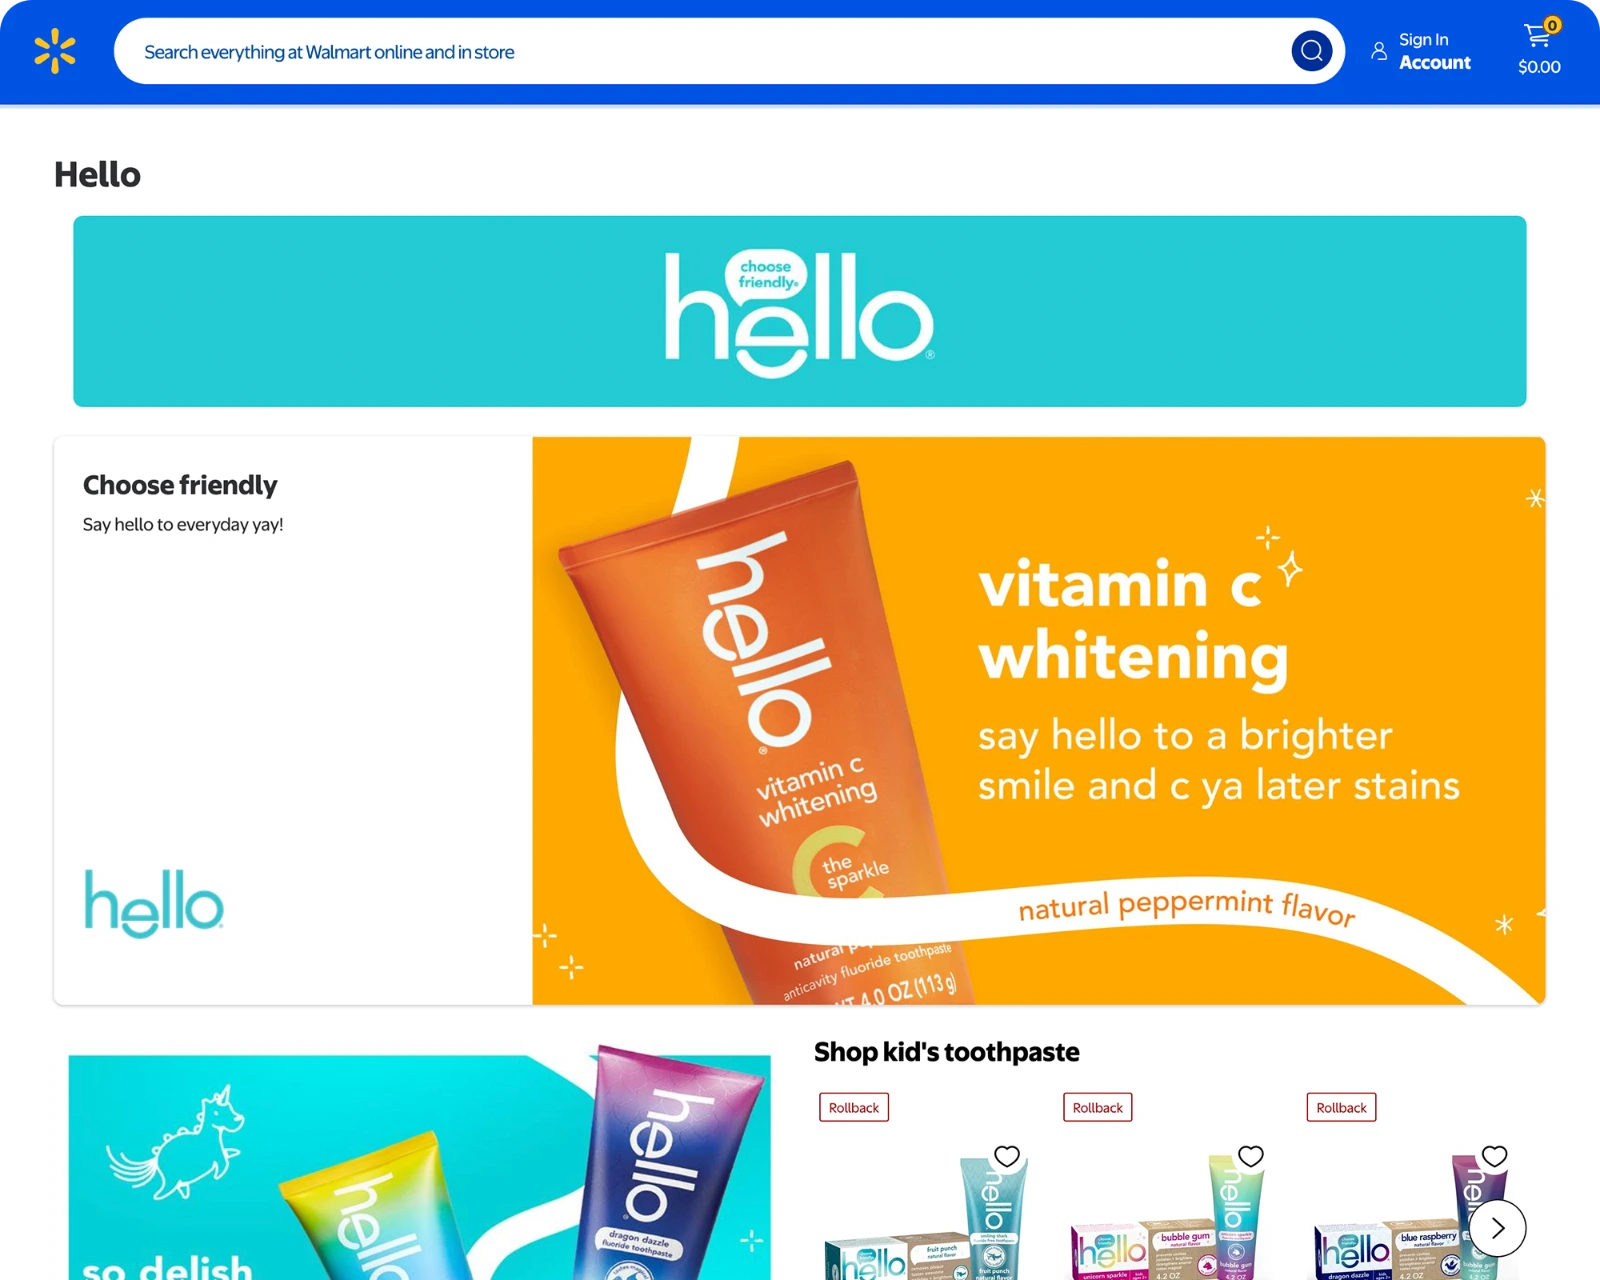Open the shopping cart icon
The width and height of the screenshot is (1600, 1280).
[1538, 36]
